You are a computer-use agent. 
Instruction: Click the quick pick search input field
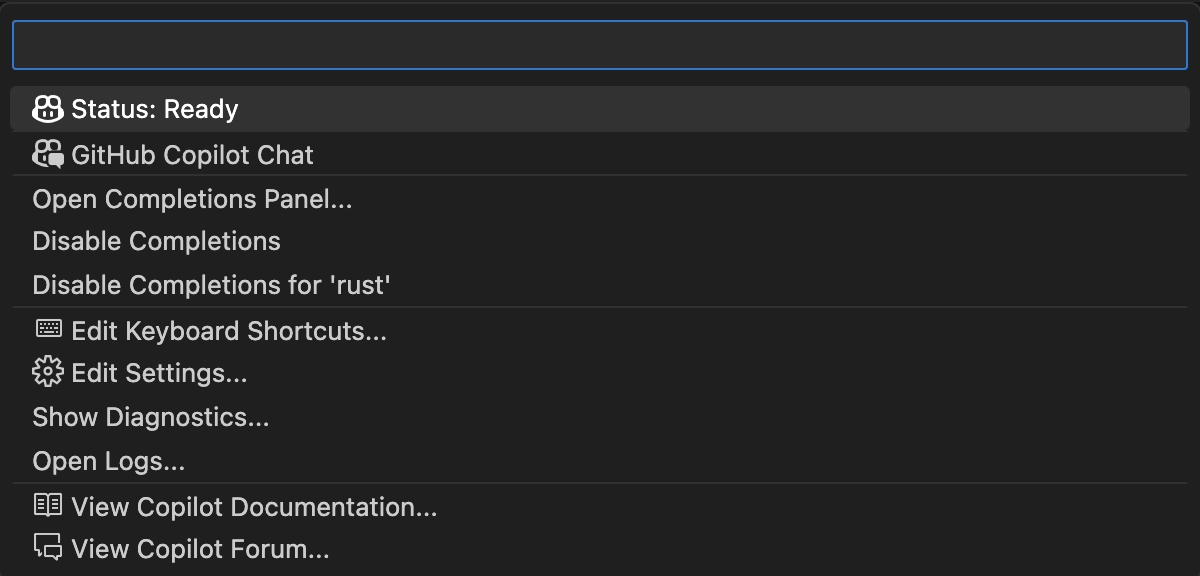pyautogui.click(x=600, y=43)
